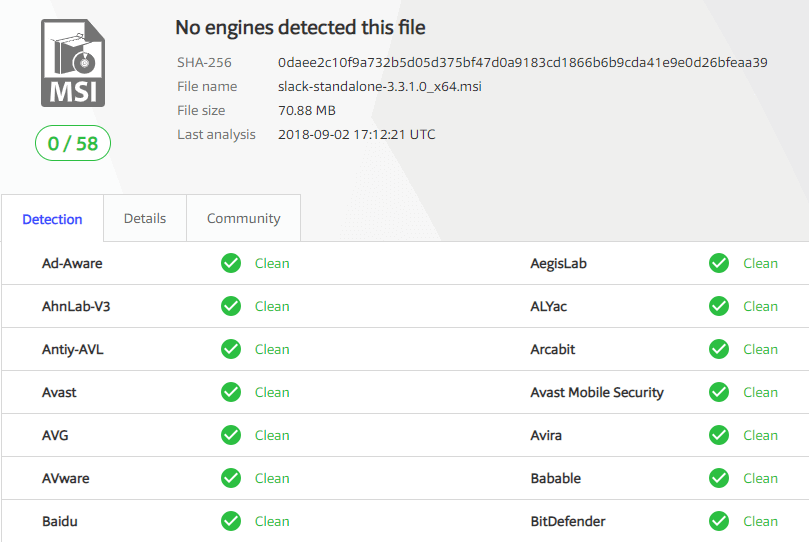The height and width of the screenshot is (542, 809).
Task: Click the File size label
Action: click(x=201, y=110)
